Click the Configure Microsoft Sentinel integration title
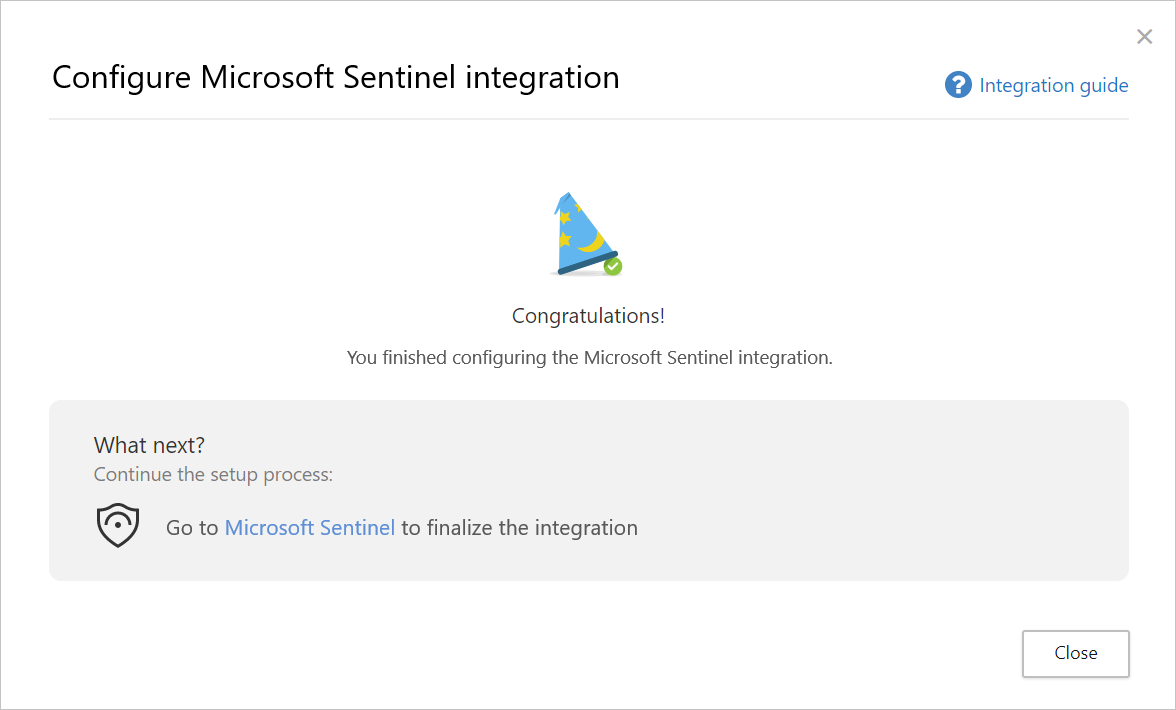 [x=336, y=77]
